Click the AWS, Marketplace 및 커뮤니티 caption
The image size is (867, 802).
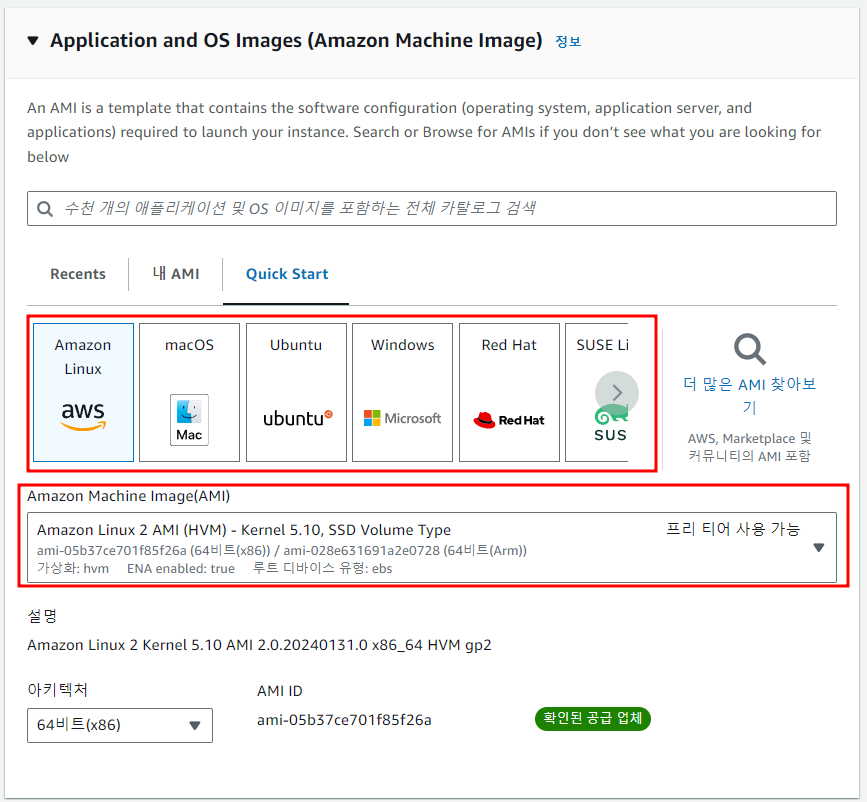tap(750, 447)
